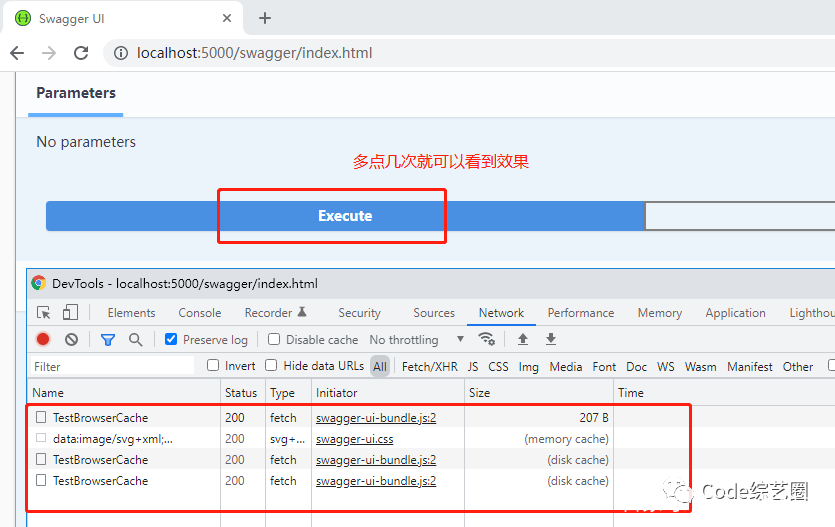Filter requests by WS
This screenshot has height=527, width=835.
(666, 367)
